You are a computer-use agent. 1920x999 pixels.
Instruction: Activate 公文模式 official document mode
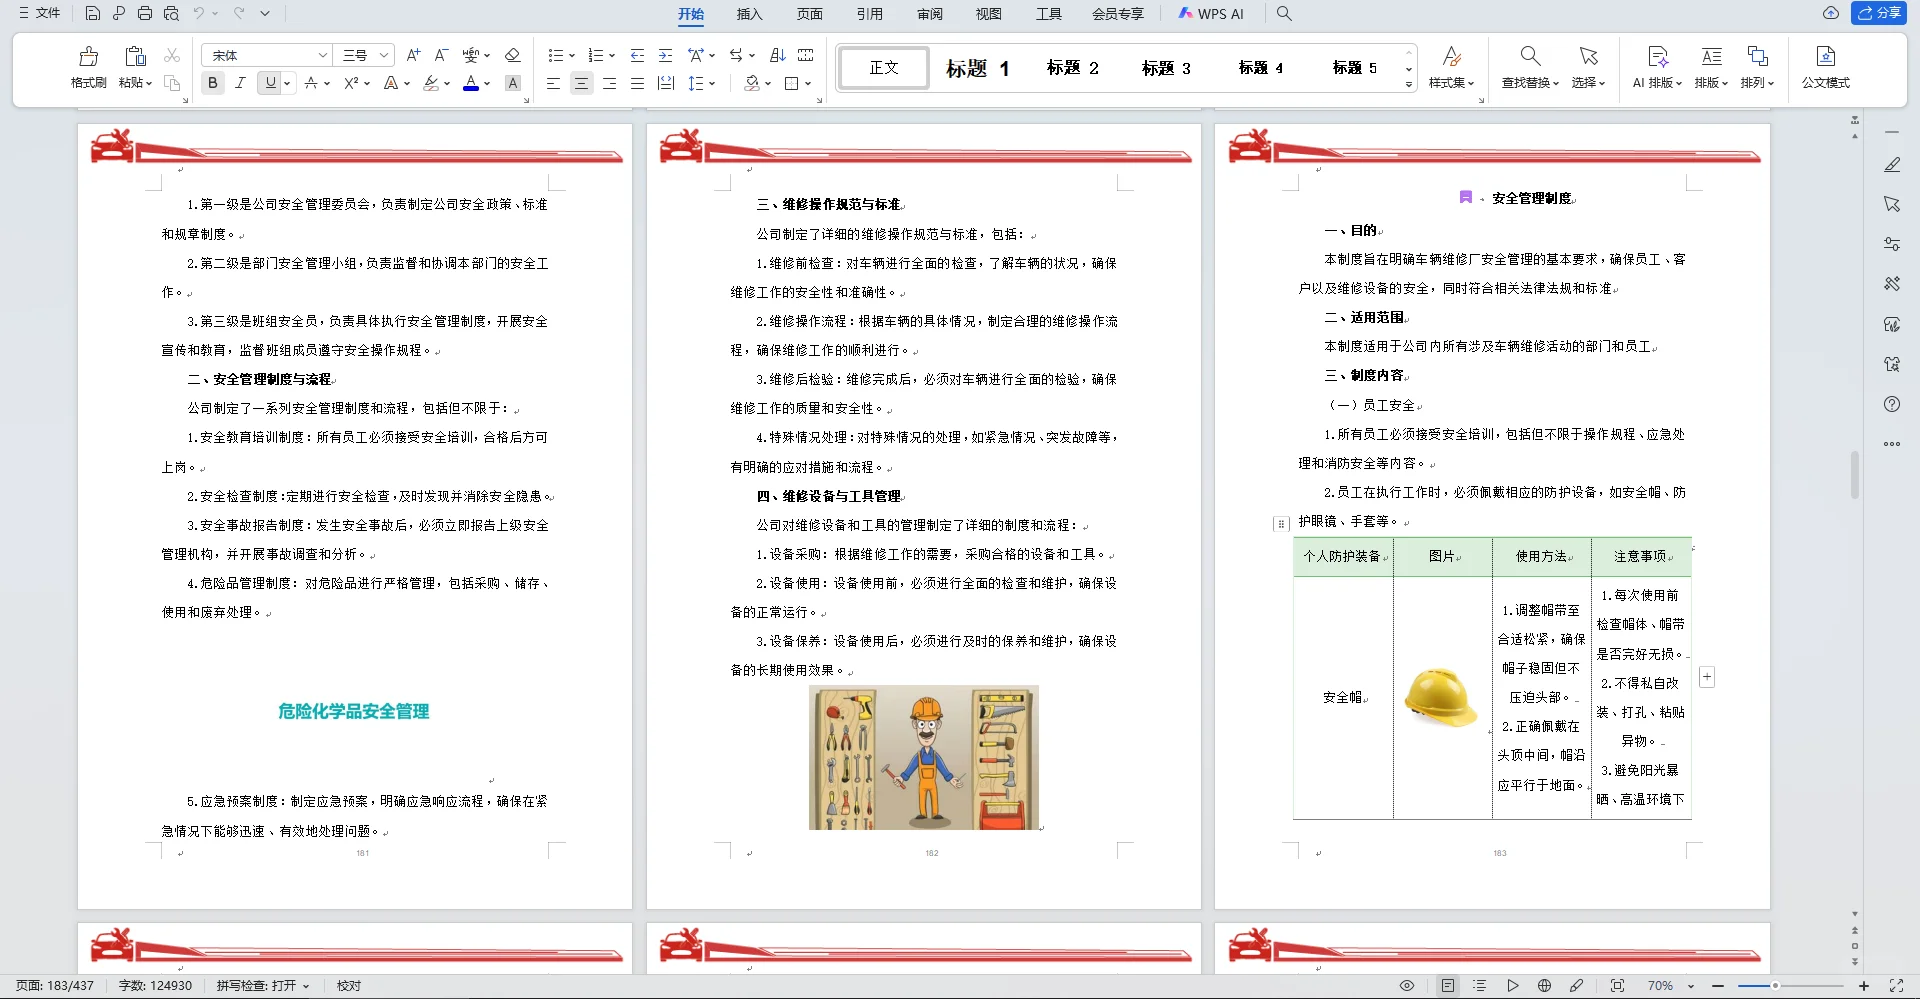point(1825,67)
